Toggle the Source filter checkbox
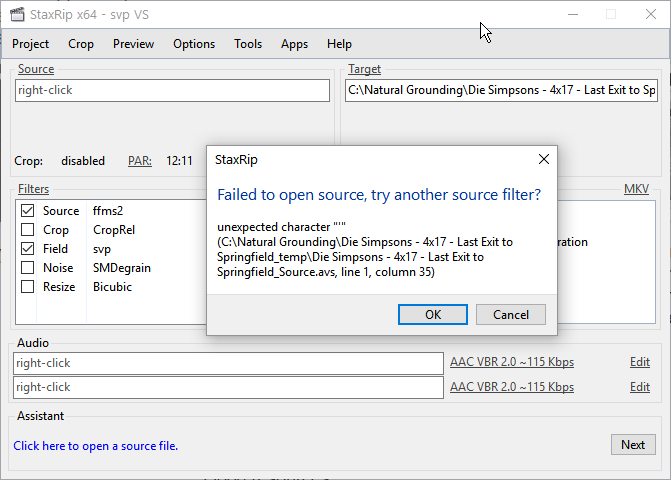Screen dimensions: 671x480 [27, 211]
